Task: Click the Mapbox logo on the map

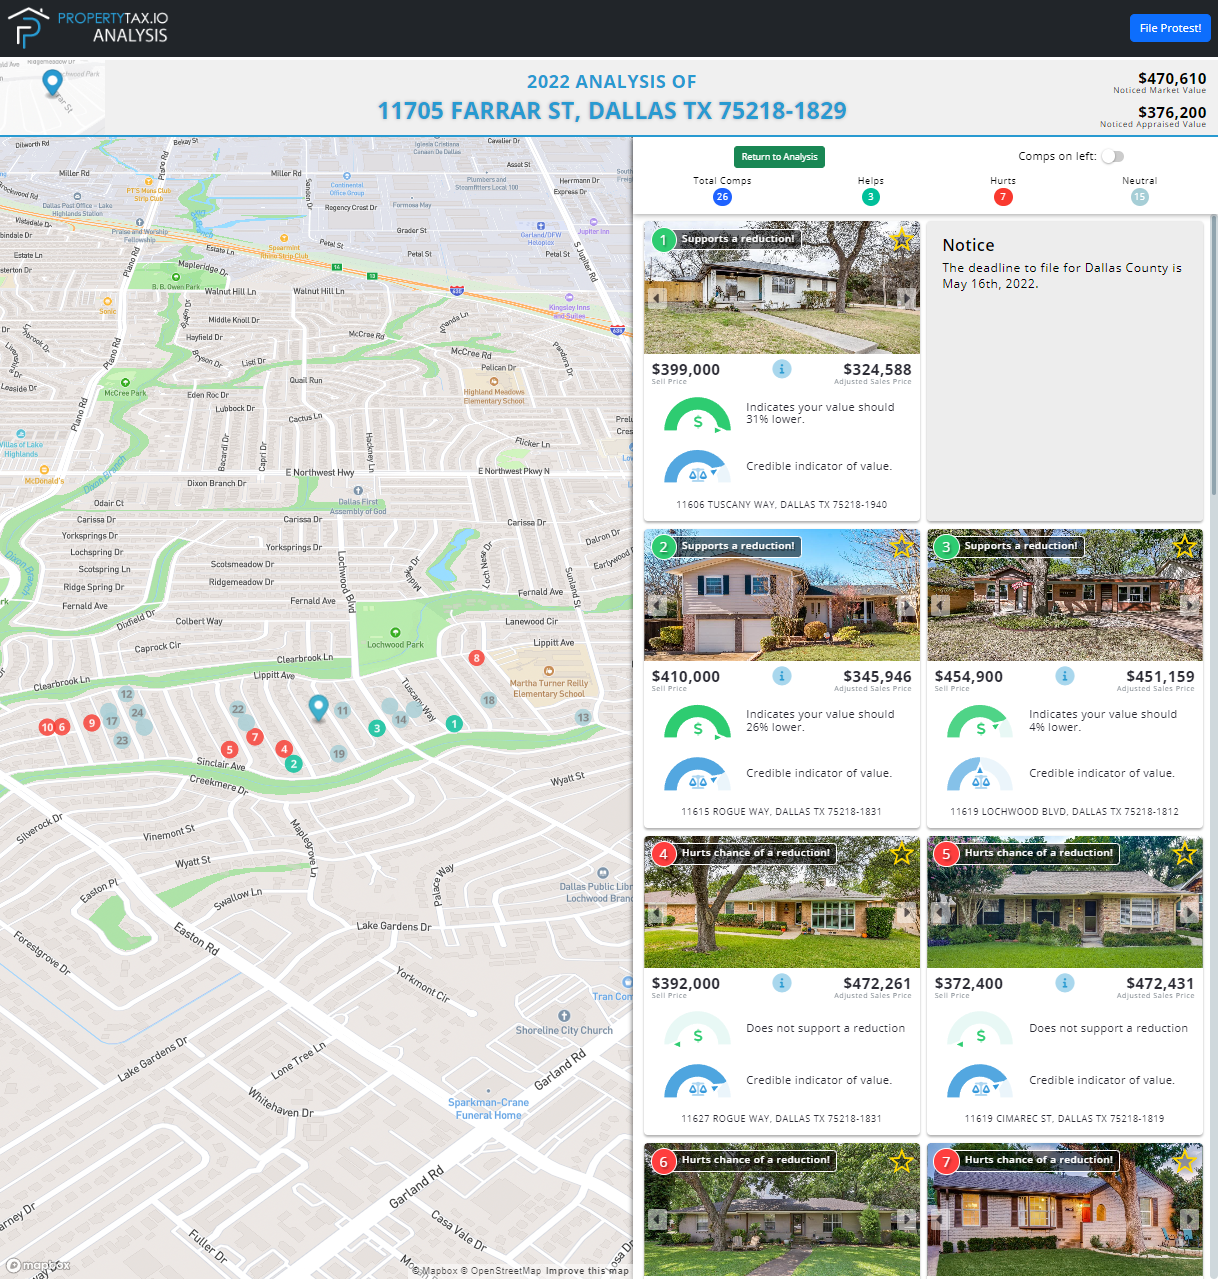Action: coord(39,1265)
